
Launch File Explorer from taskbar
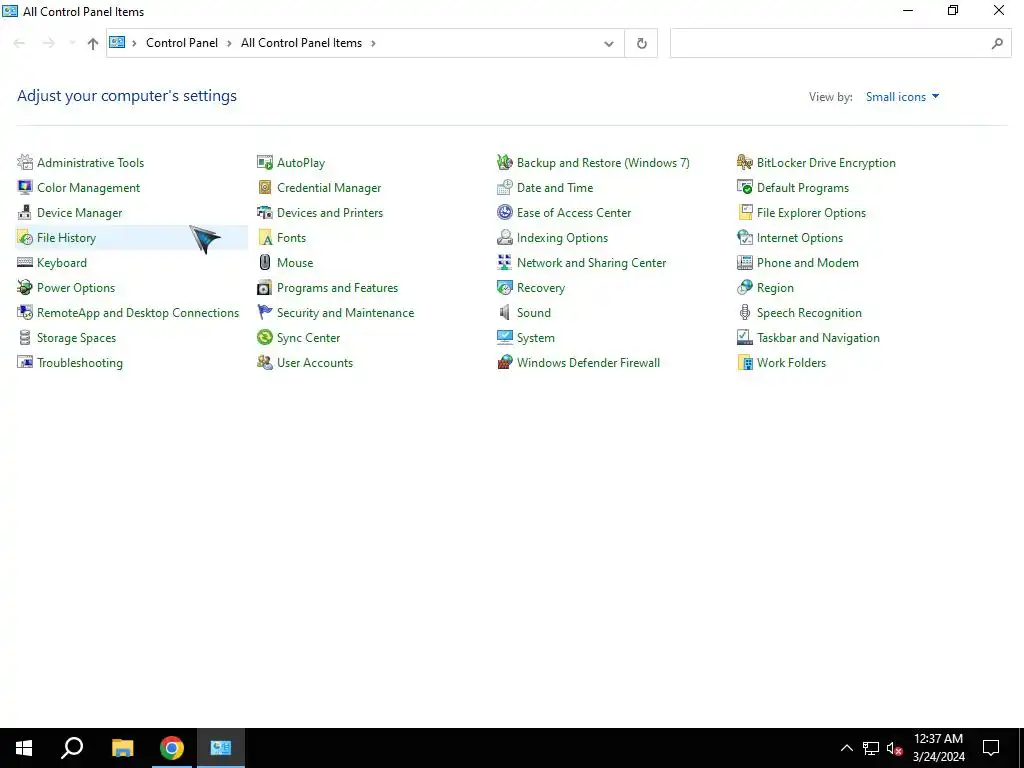[122, 748]
